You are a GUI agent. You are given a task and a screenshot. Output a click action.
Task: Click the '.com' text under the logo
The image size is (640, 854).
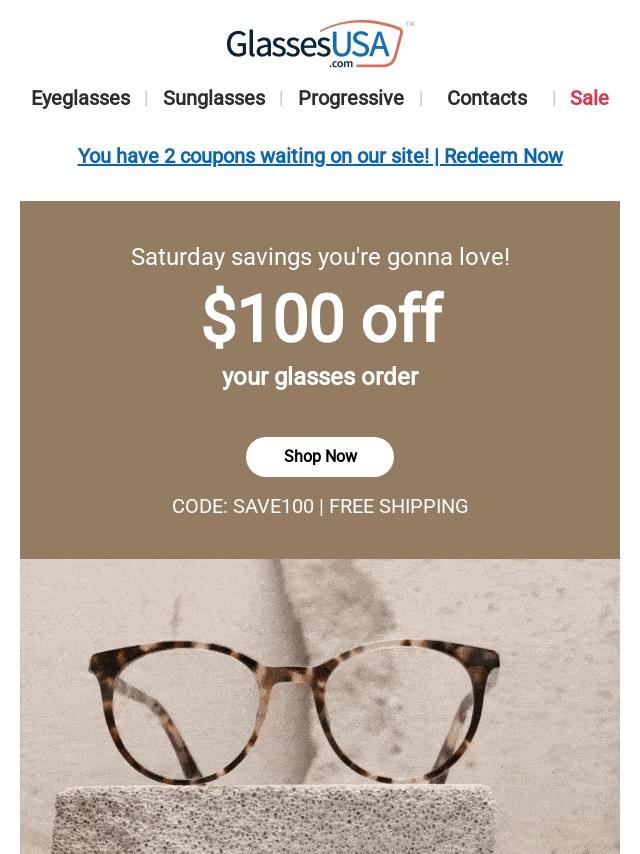click(x=341, y=63)
